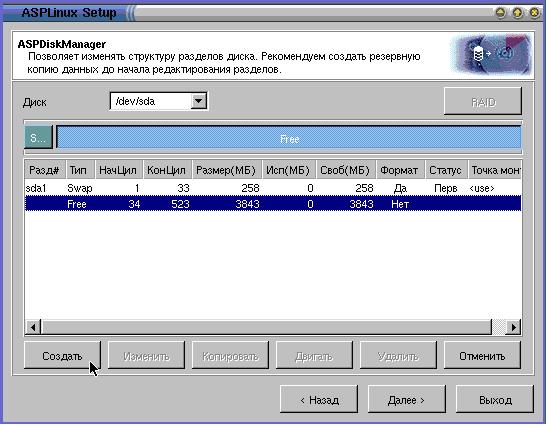Click the first yellow title bar button
Screen dimensions: 549x427
point(501,13)
